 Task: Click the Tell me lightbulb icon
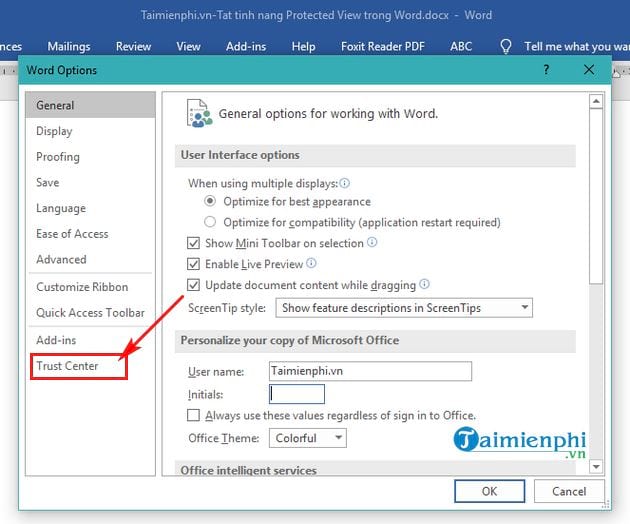pos(507,47)
